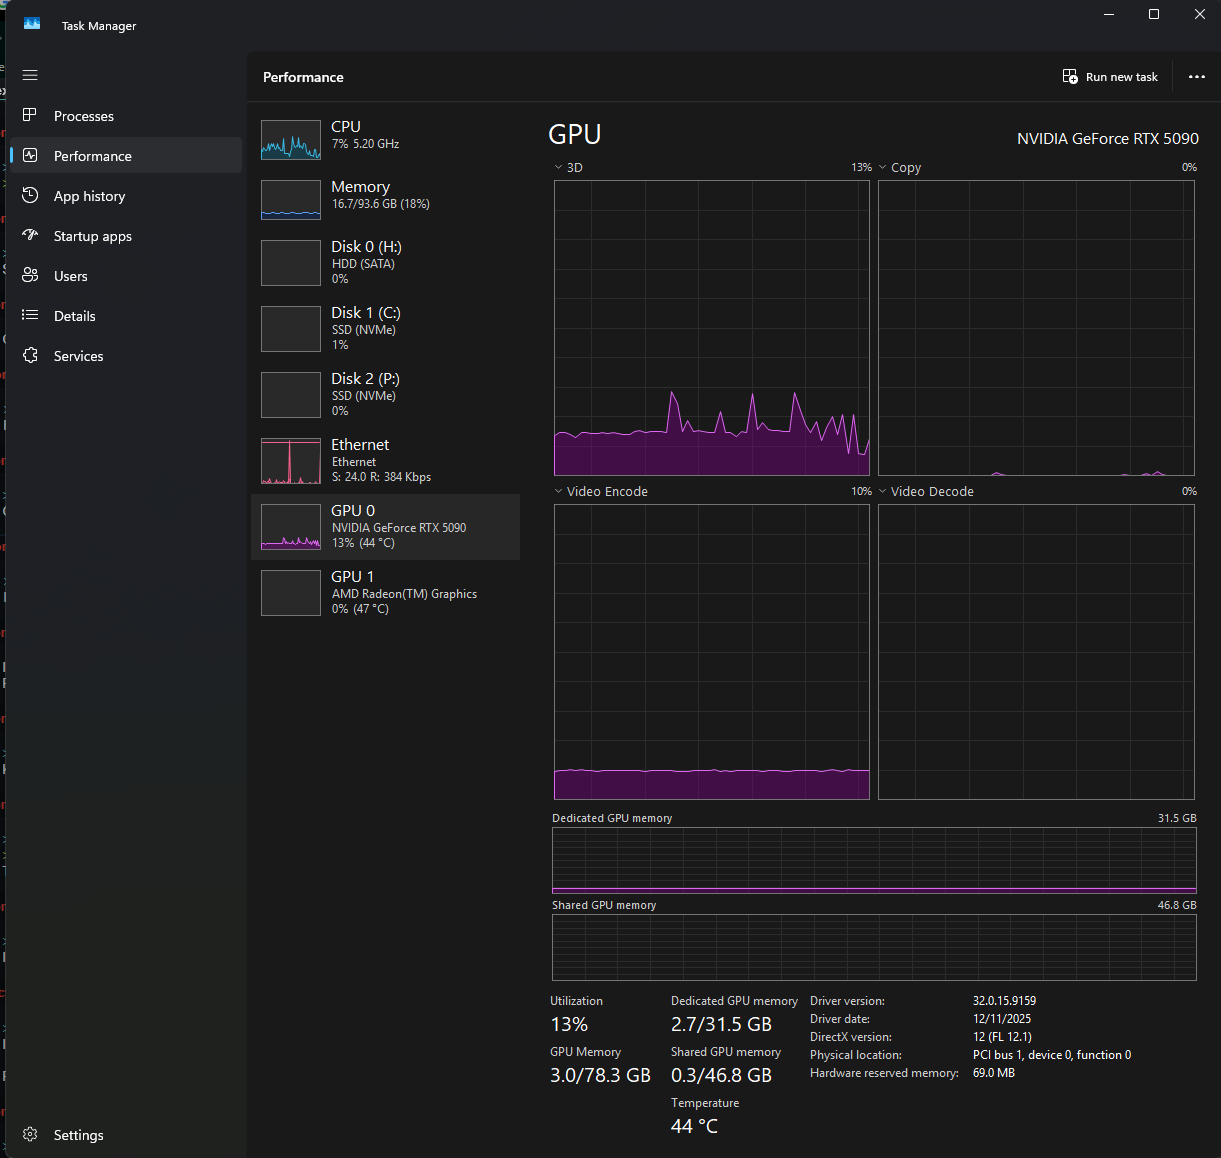This screenshot has height=1158, width=1221.
Task: Switch to the App history page
Action: click(126, 196)
